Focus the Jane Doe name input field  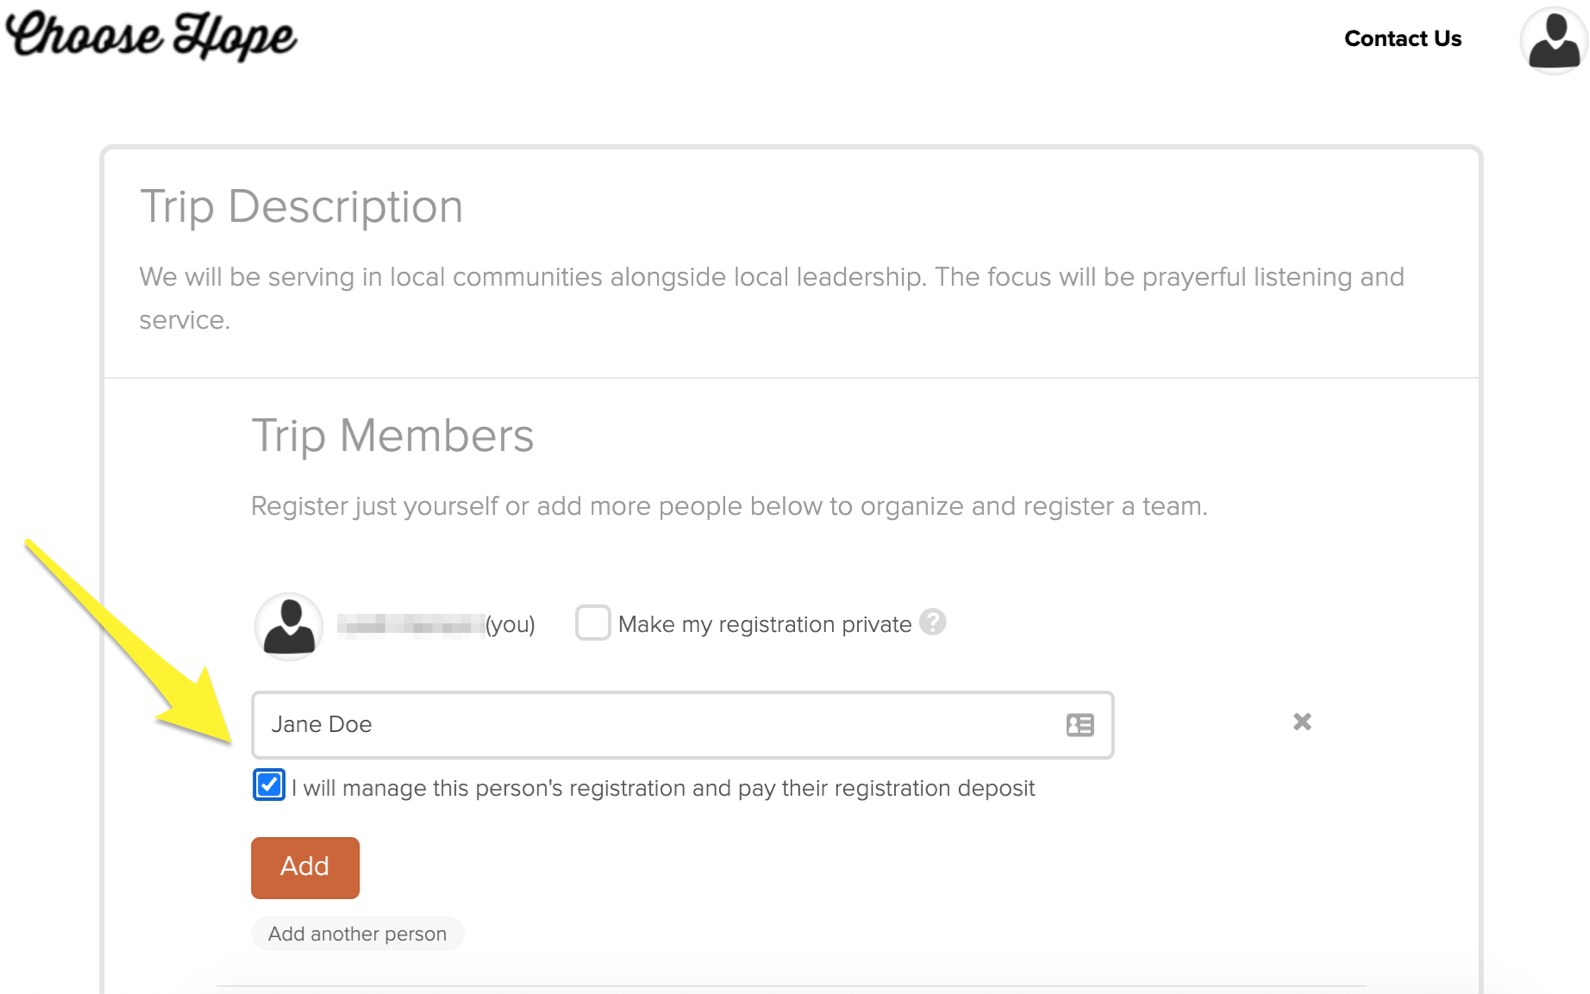683,725
